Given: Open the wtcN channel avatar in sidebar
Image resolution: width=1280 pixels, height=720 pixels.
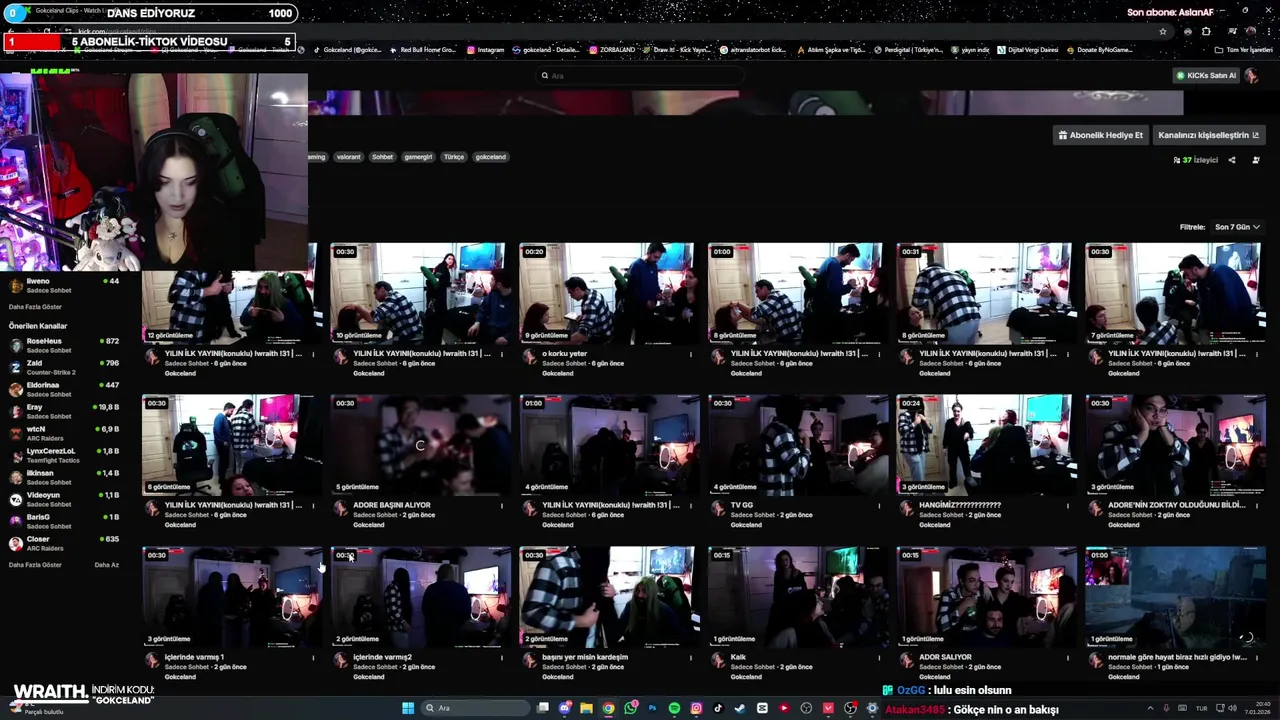Looking at the screenshot, I should click(15, 433).
